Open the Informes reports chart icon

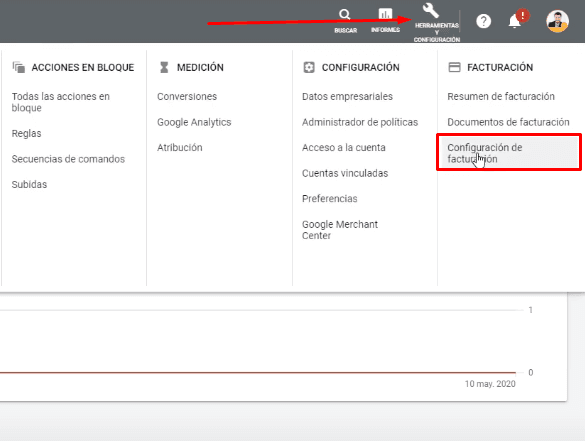(385, 14)
